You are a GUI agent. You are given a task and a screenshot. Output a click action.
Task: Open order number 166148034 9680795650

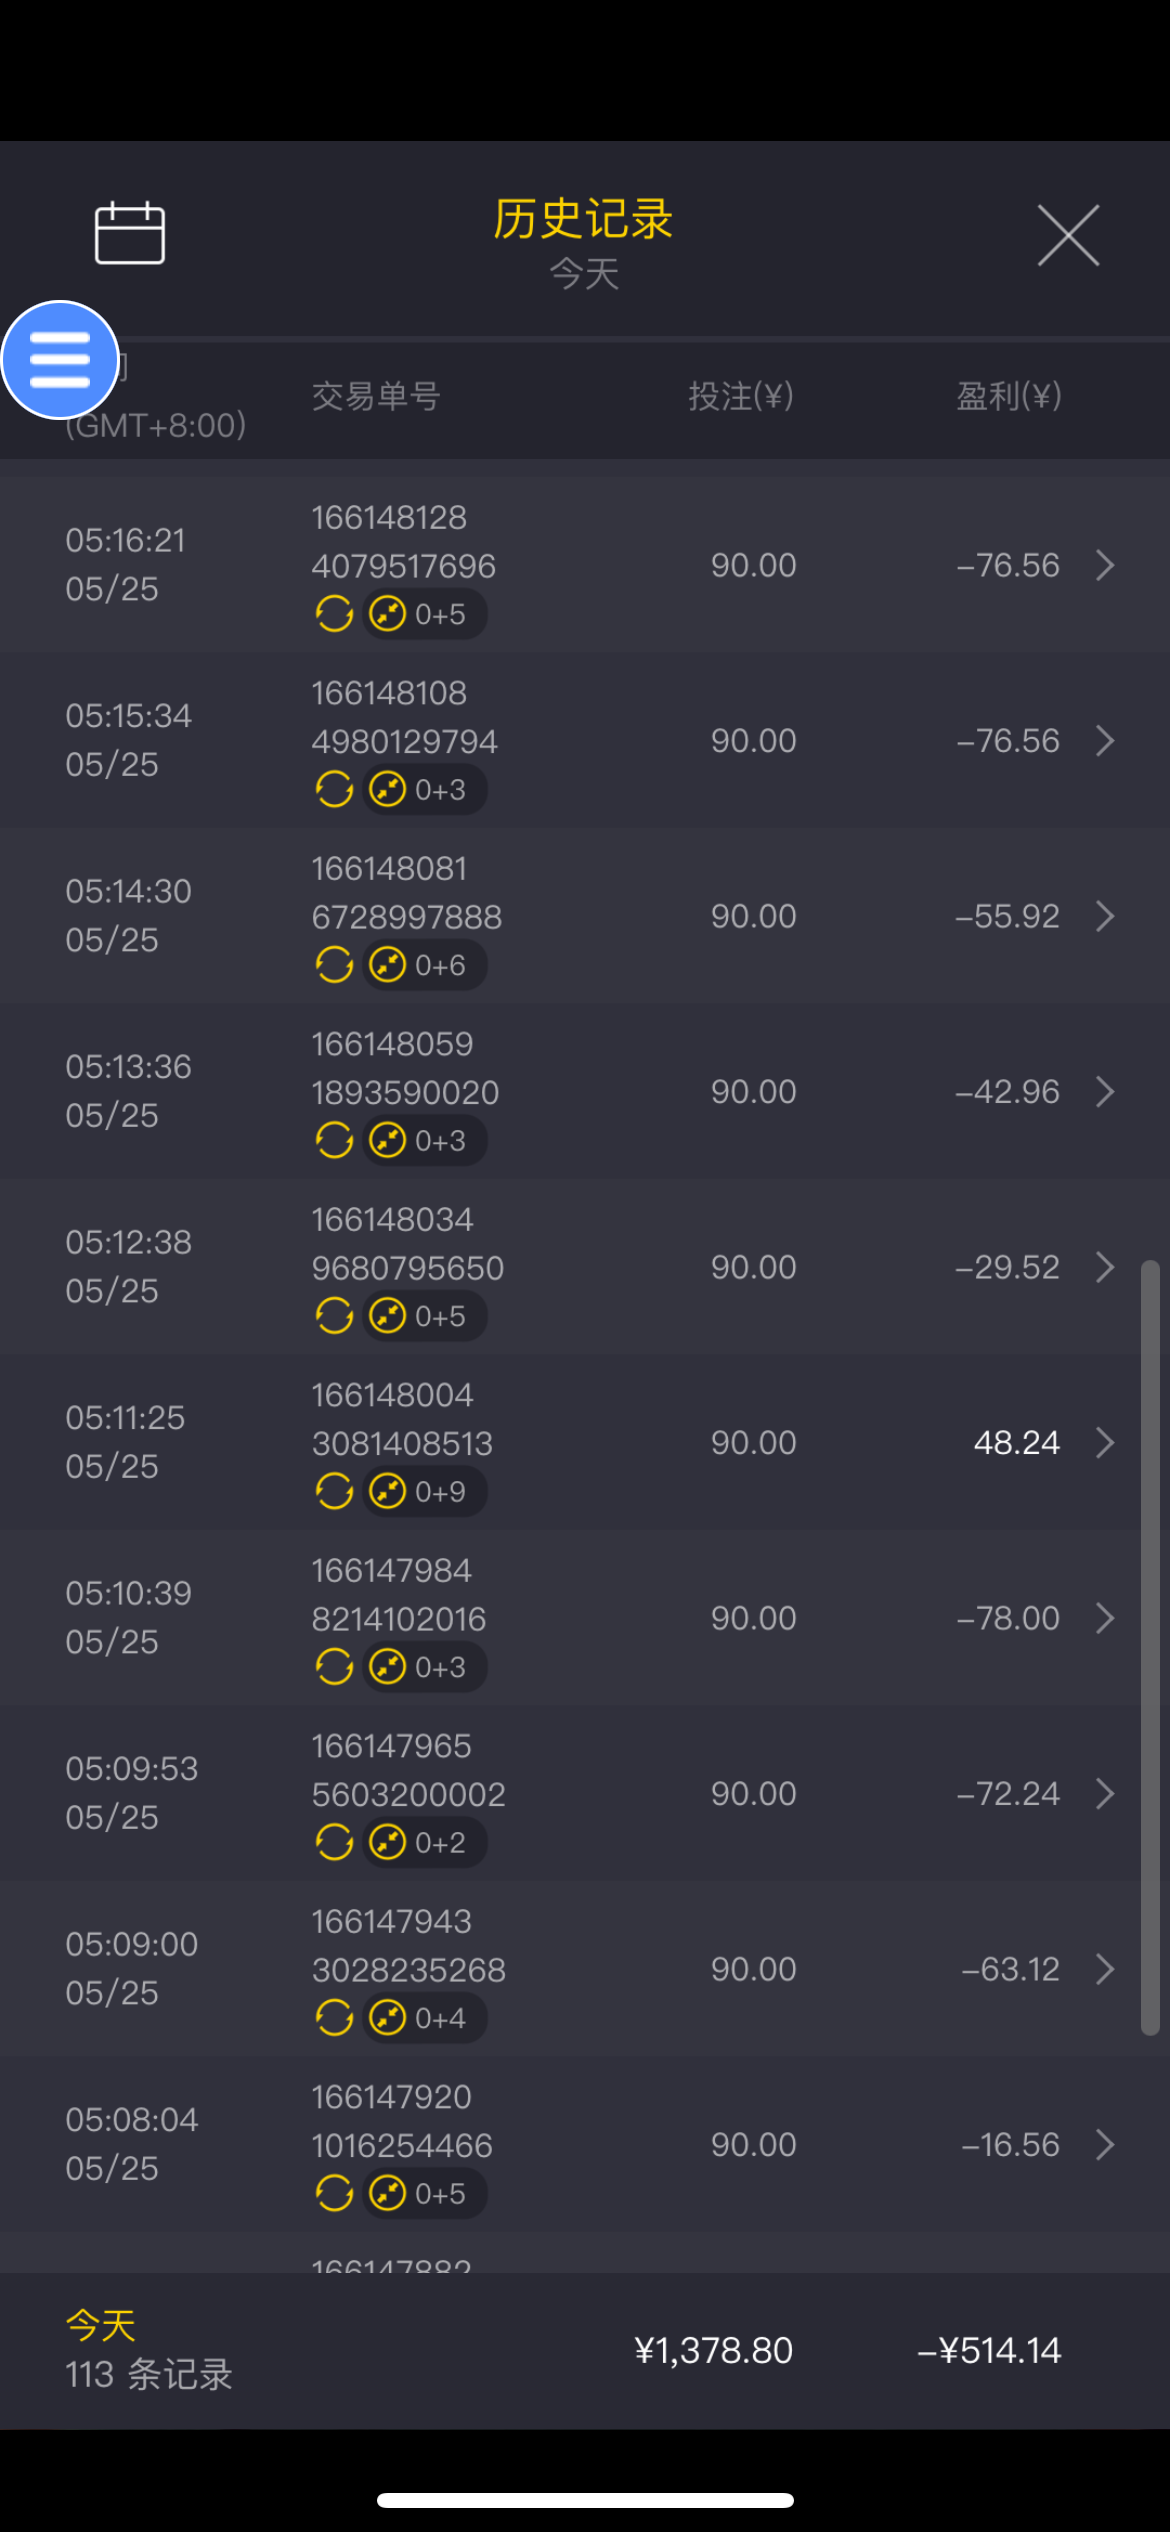[x=407, y=1244]
